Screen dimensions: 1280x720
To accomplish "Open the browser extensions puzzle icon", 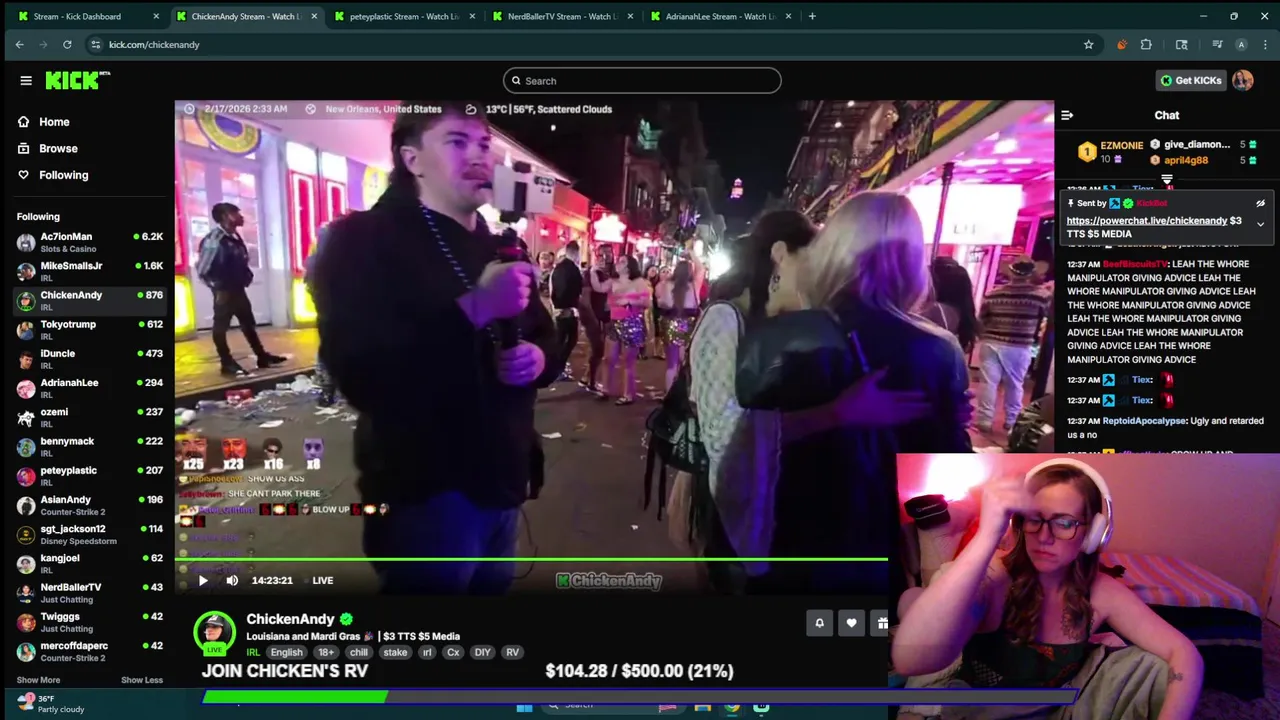I will (1146, 44).
